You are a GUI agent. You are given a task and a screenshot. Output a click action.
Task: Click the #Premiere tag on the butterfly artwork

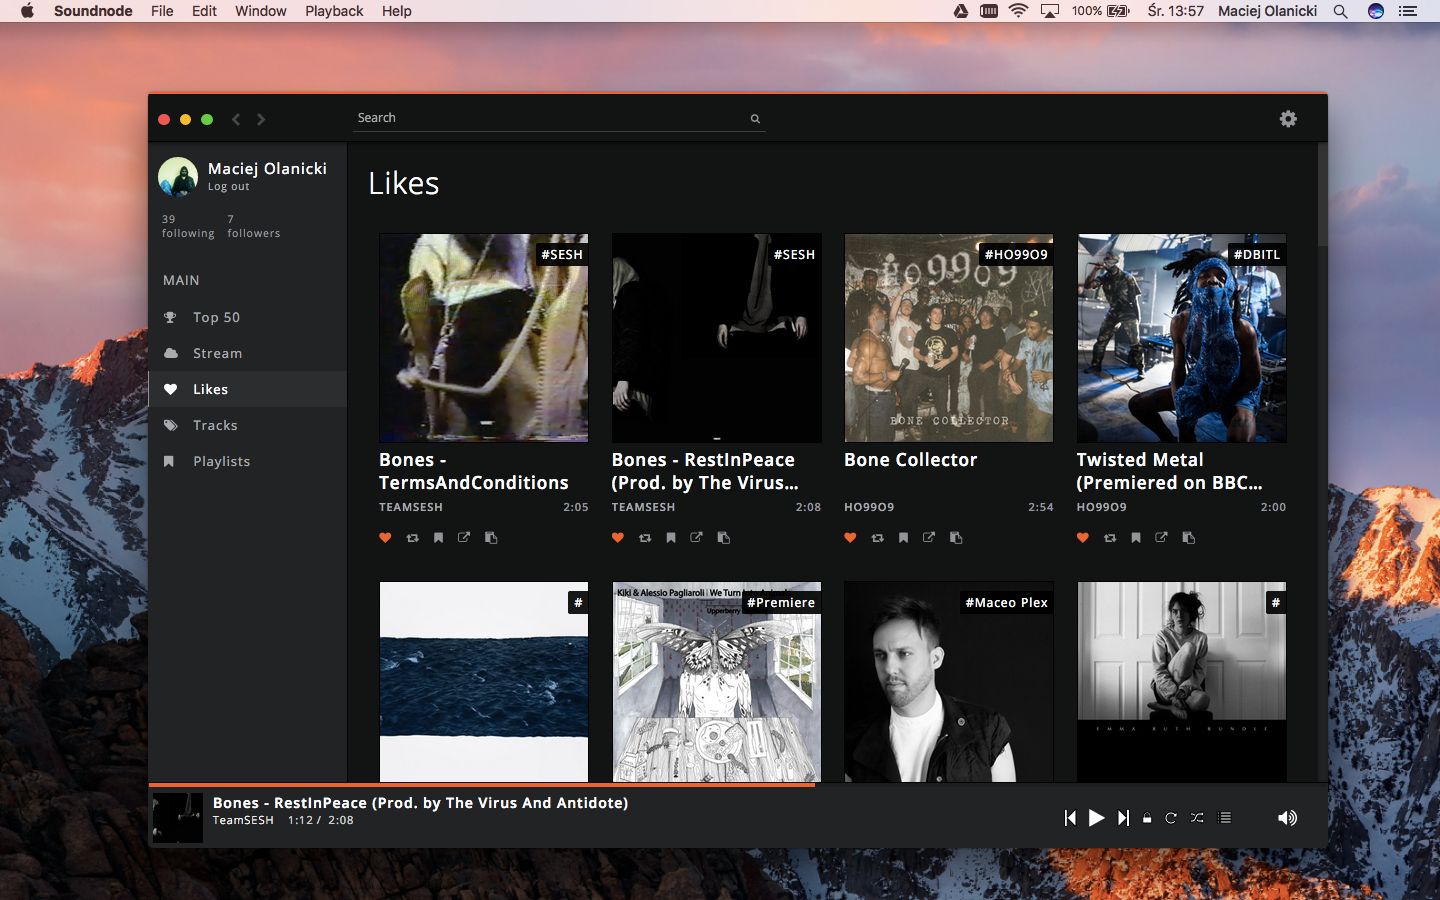(781, 602)
